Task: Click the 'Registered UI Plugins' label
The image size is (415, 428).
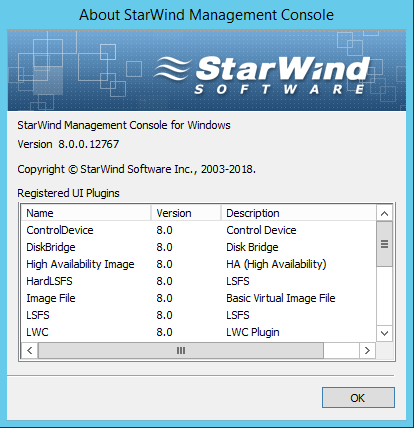Action: coord(68,193)
